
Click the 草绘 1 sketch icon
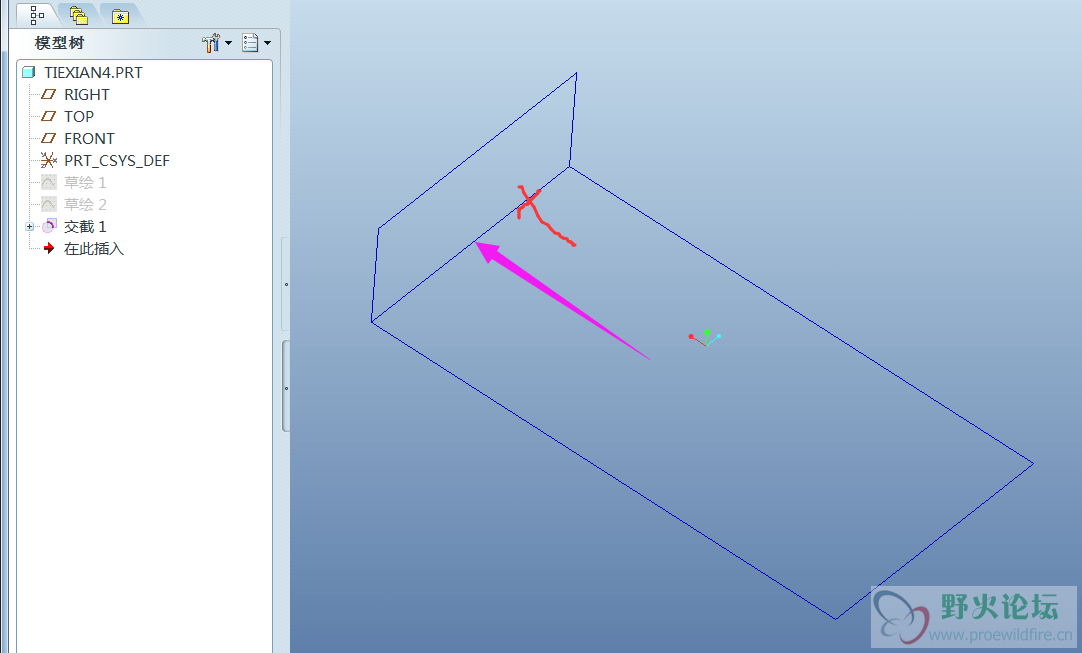point(49,182)
